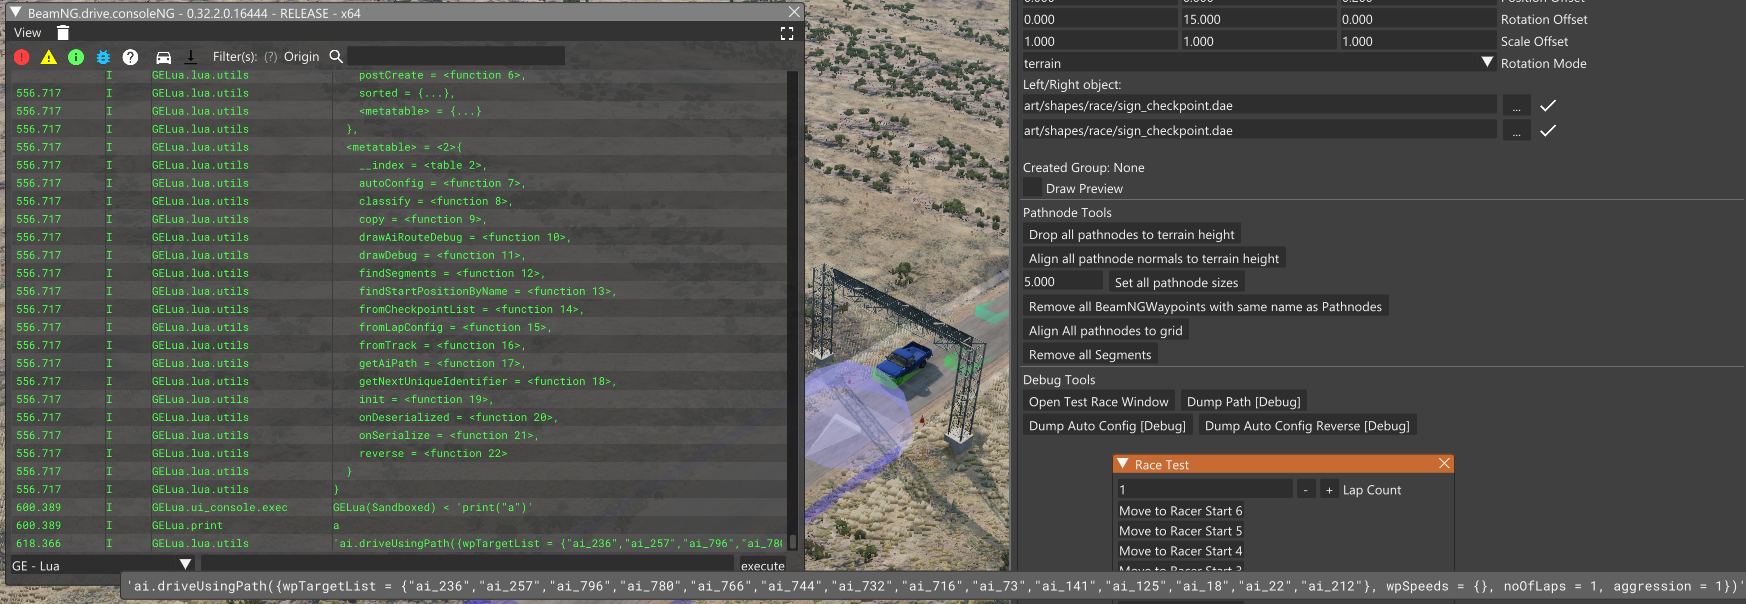1746x604 pixels.
Task: Select log entry 'GELua.ui_console.exec'
Action: (x=219, y=507)
